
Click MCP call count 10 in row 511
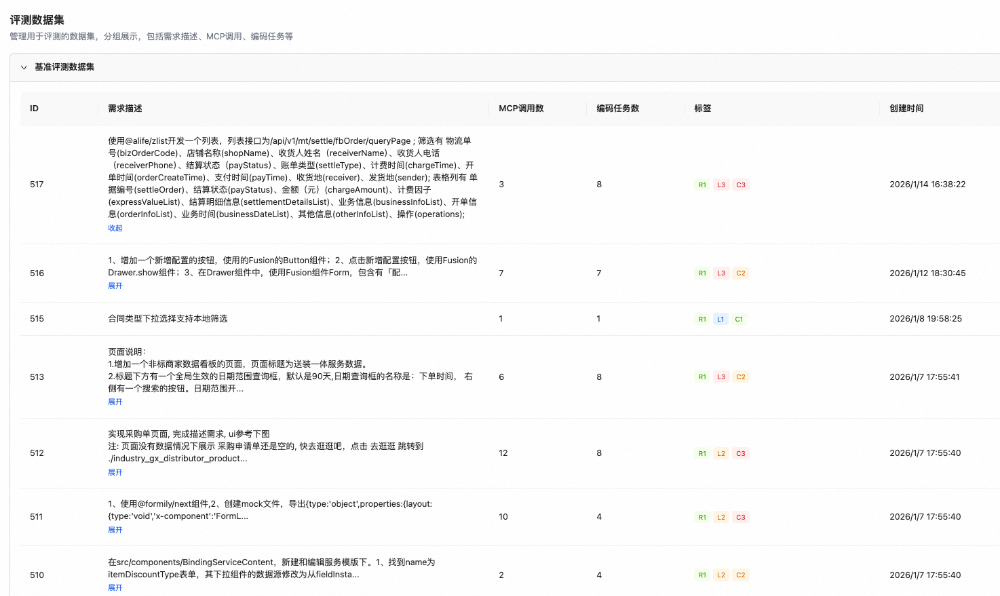[x=503, y=517]
